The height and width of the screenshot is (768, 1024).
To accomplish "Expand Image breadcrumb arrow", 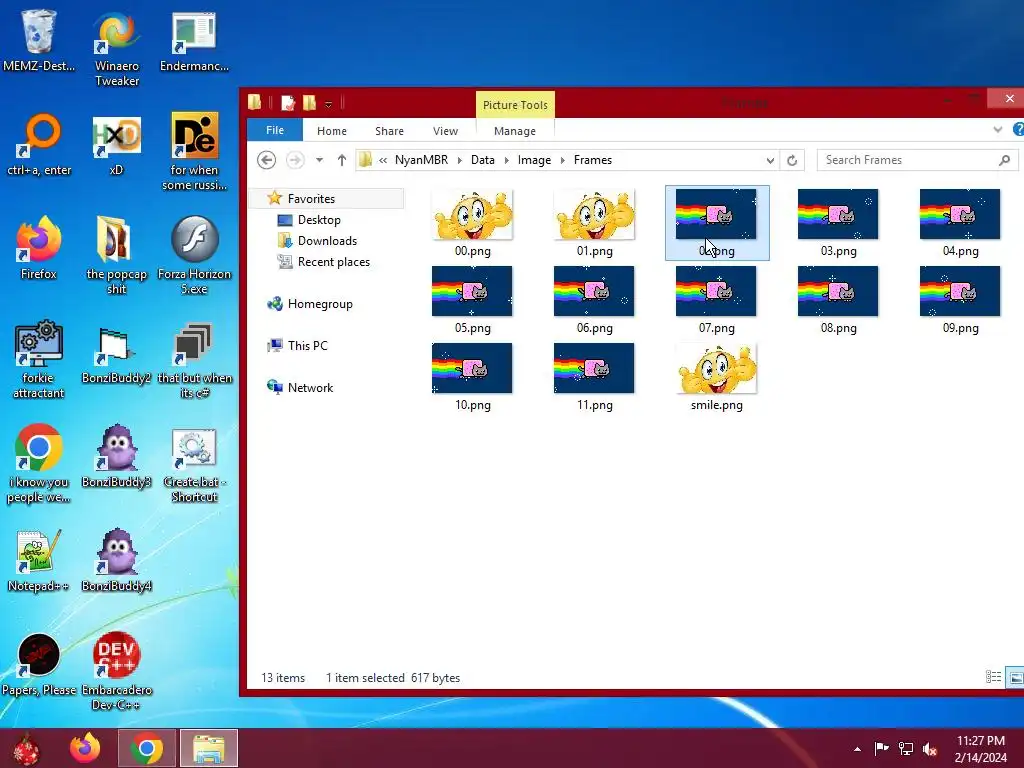I will pyautogui.click(x=562, y=160).
